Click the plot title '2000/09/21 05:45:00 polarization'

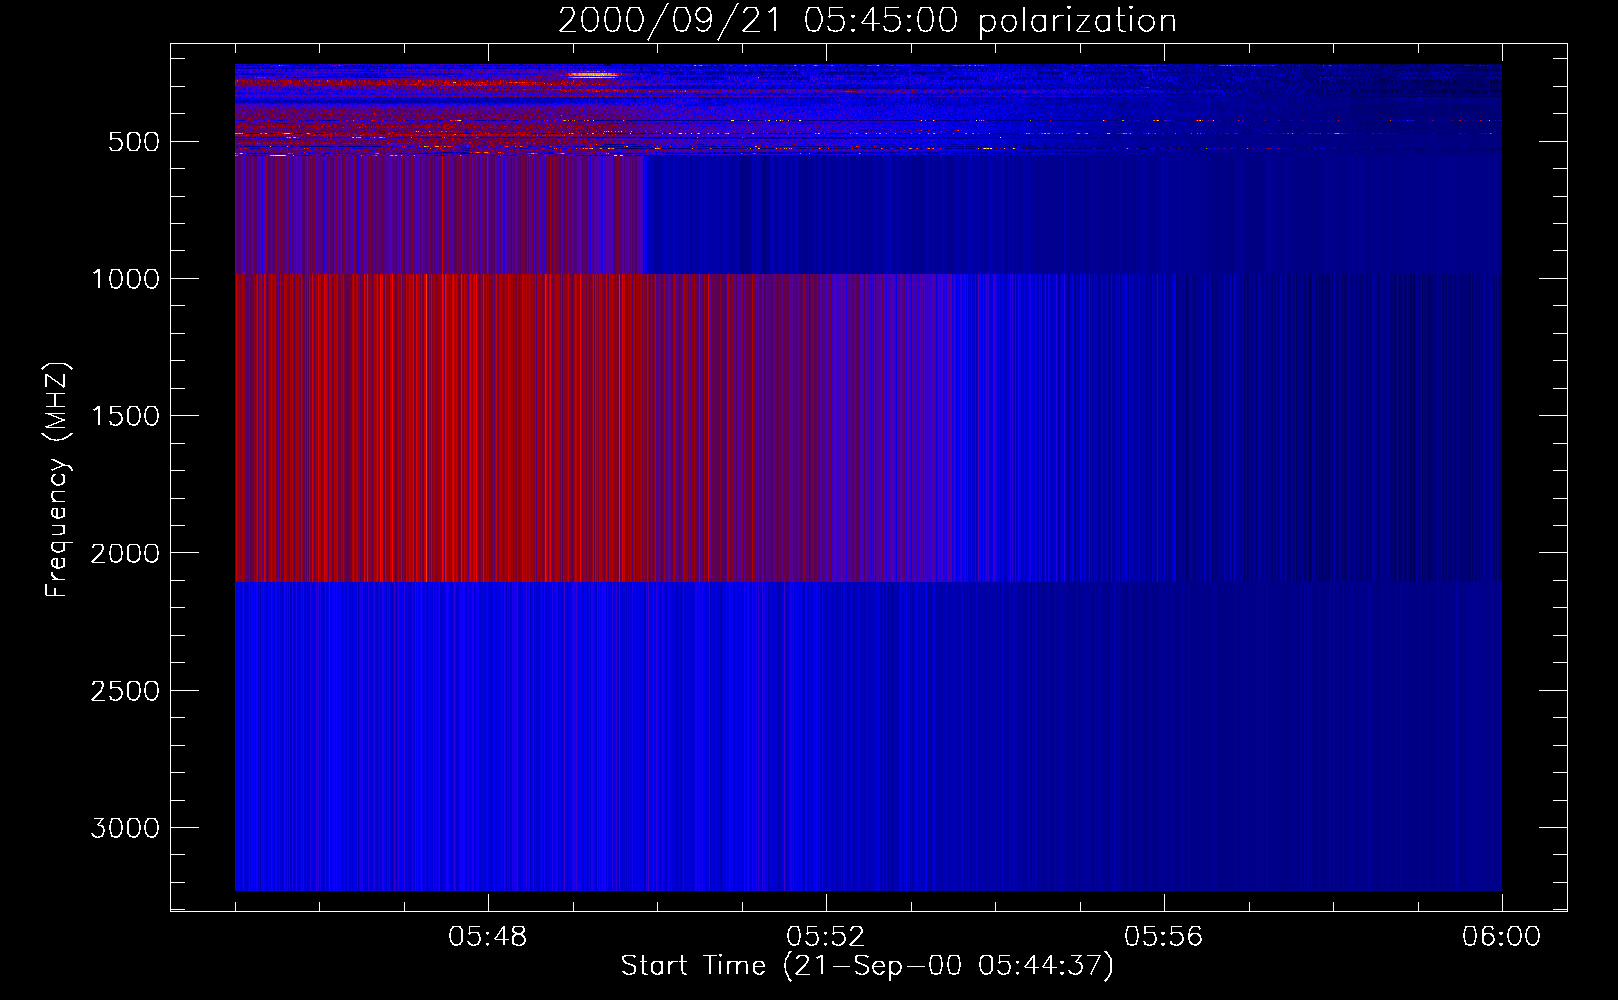coord(867,21)
